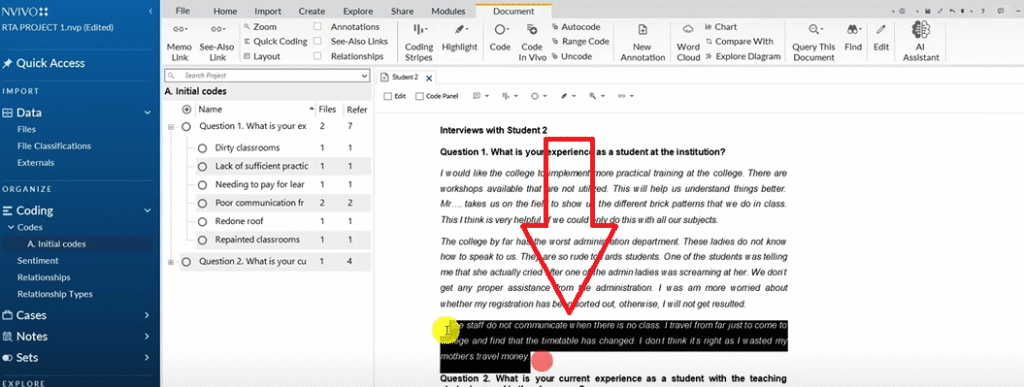This screenshot has width=1024, height=387.
Task: Switch to the Explore ribbon tab
Action: click(358, 11)
